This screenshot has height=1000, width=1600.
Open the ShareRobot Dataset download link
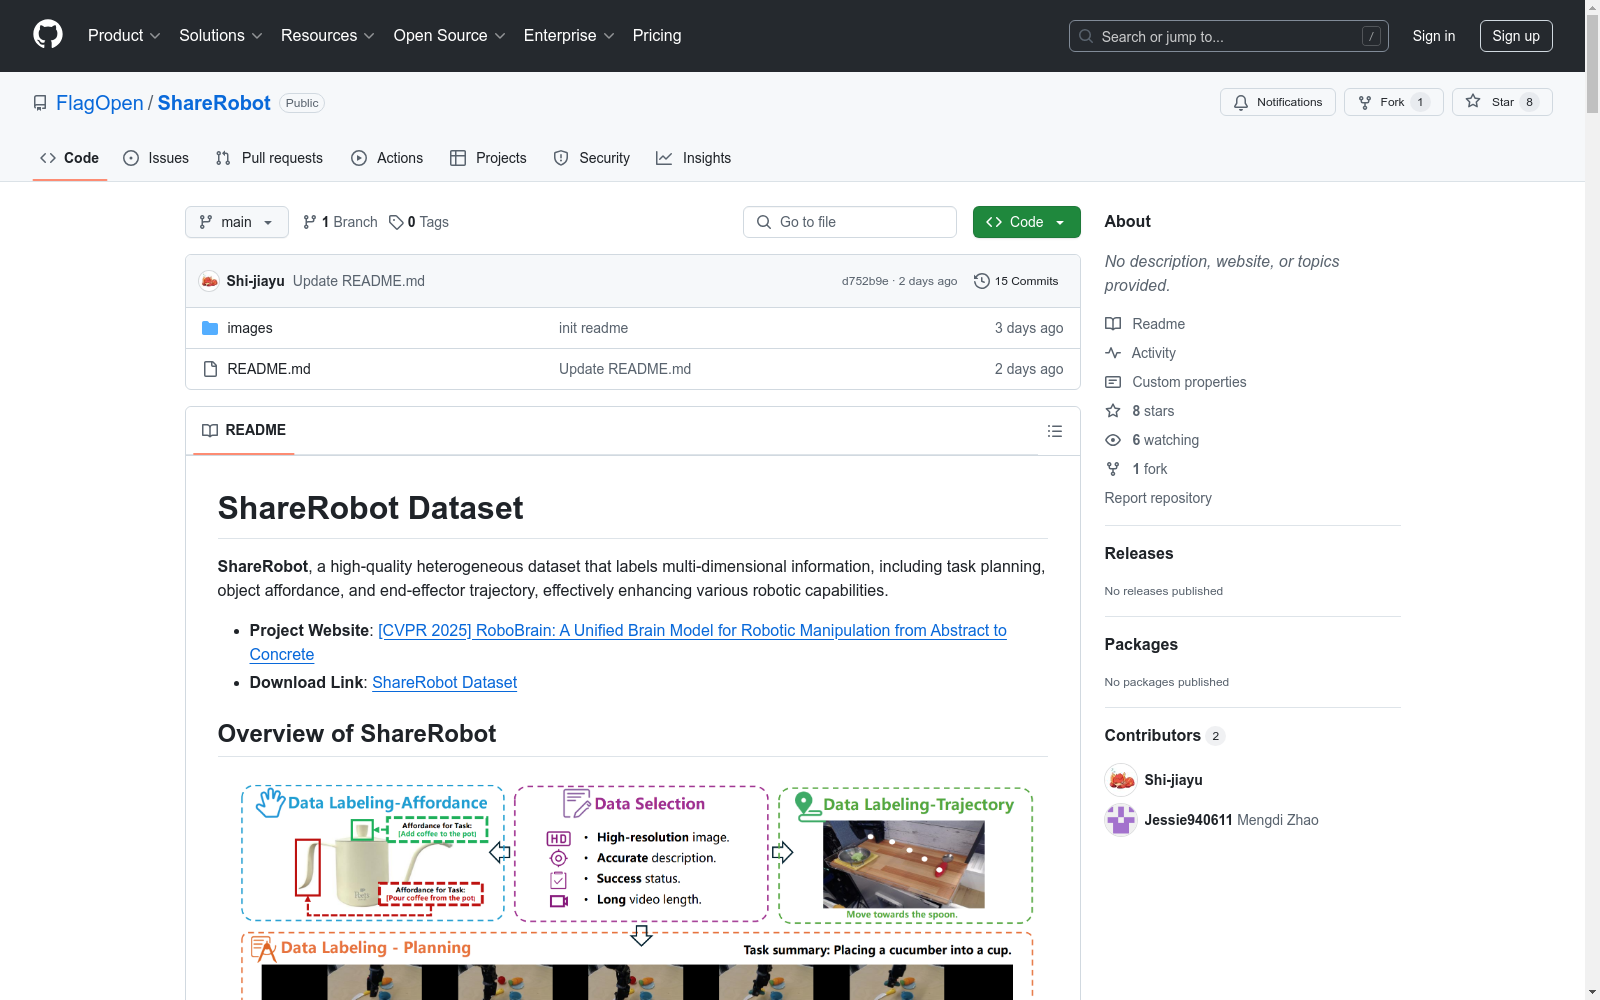[445, 682]
